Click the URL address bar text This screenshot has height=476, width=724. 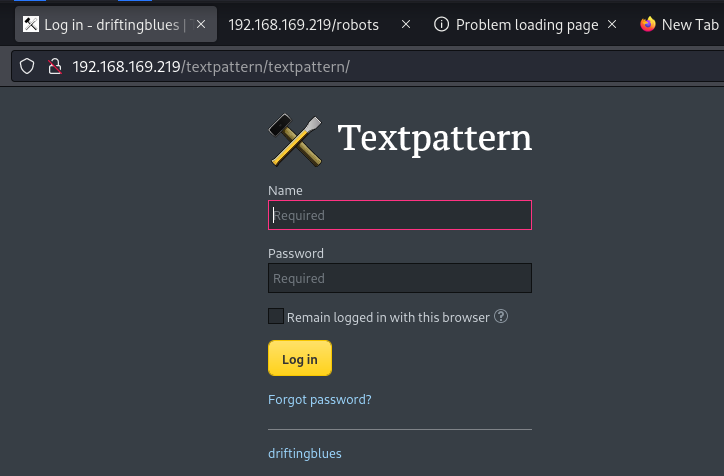(211, 67)
